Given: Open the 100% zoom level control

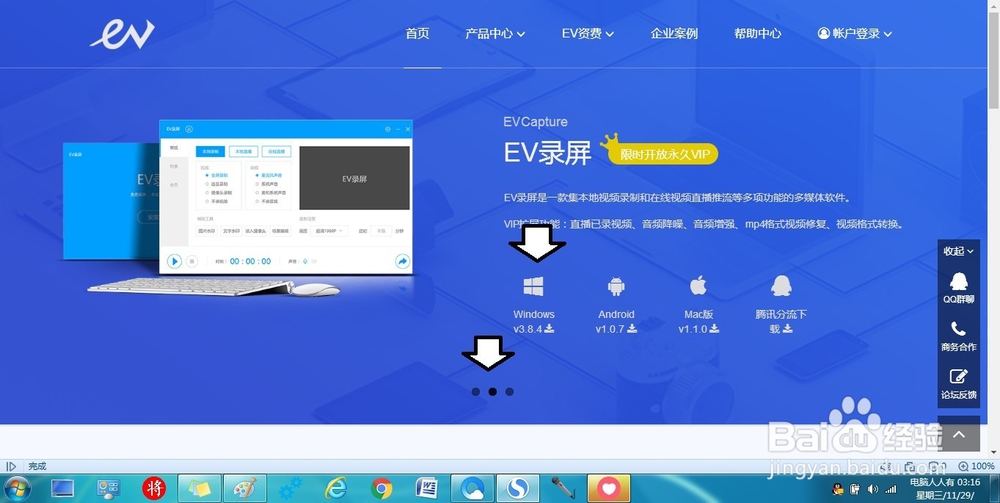Looking at the screenshot, I should 976,467.
